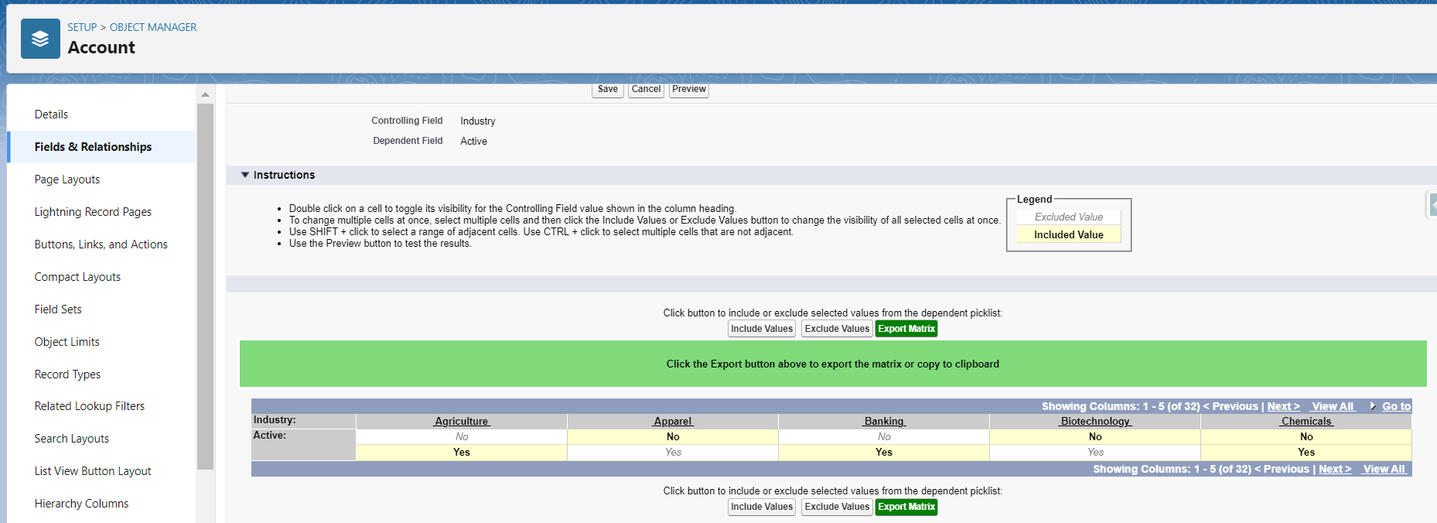Open Buttons, Links, and Actions section
The height and width of the screenshot is (523, 1437).
point(101,244)
